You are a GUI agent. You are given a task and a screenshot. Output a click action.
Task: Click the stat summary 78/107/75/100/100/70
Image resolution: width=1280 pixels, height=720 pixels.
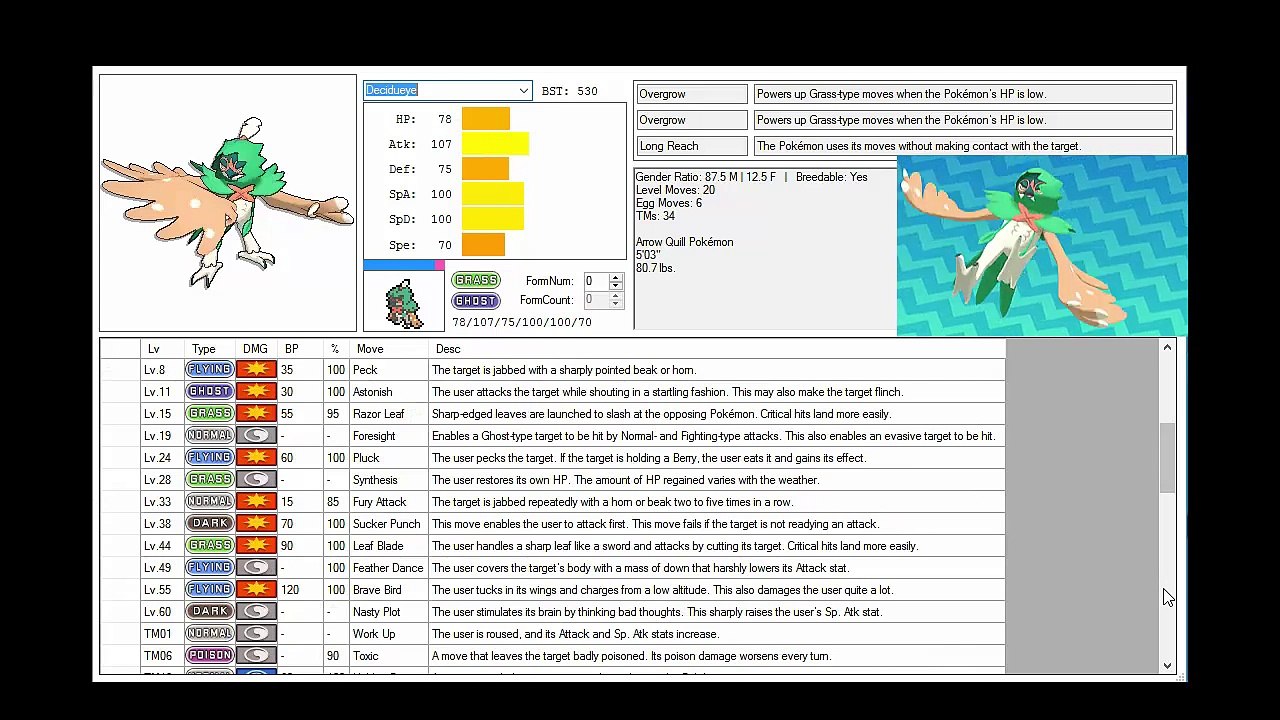coord(522,323)
